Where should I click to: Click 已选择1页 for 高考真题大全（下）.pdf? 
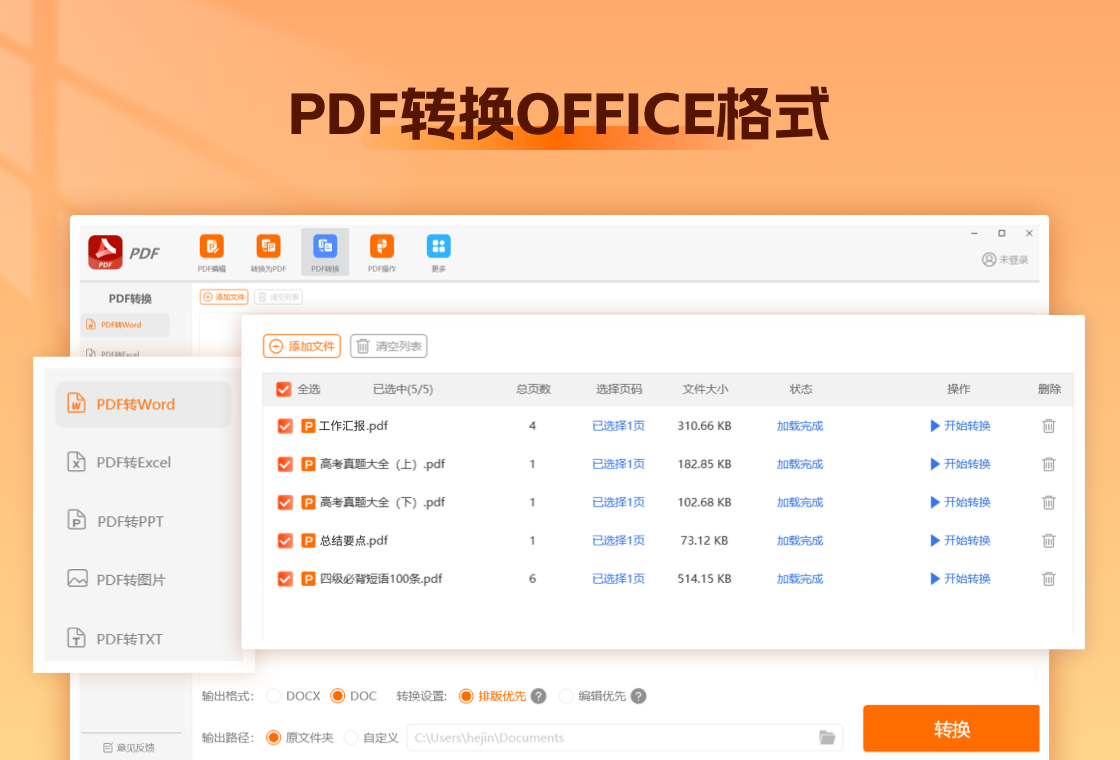[x=619, y=502]
